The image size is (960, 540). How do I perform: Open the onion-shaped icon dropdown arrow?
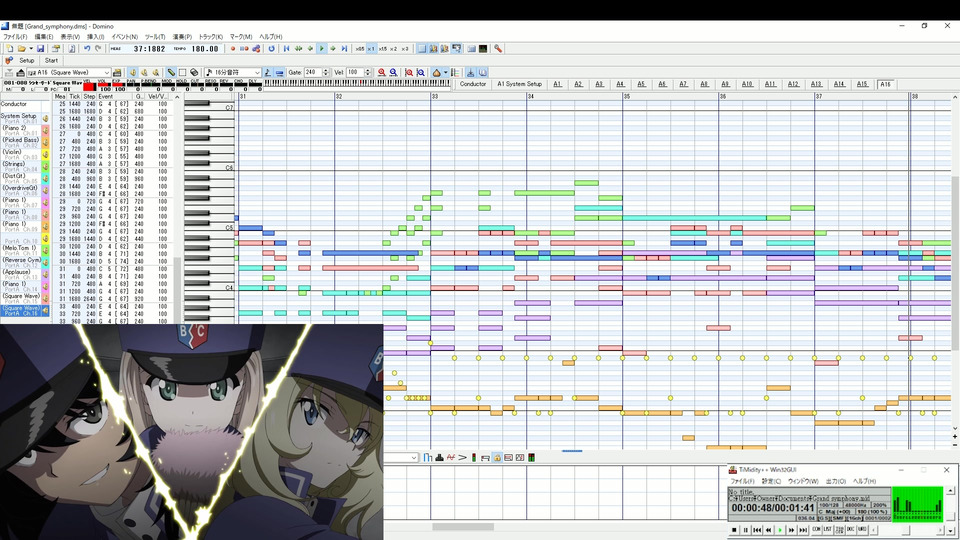(445, 72)
